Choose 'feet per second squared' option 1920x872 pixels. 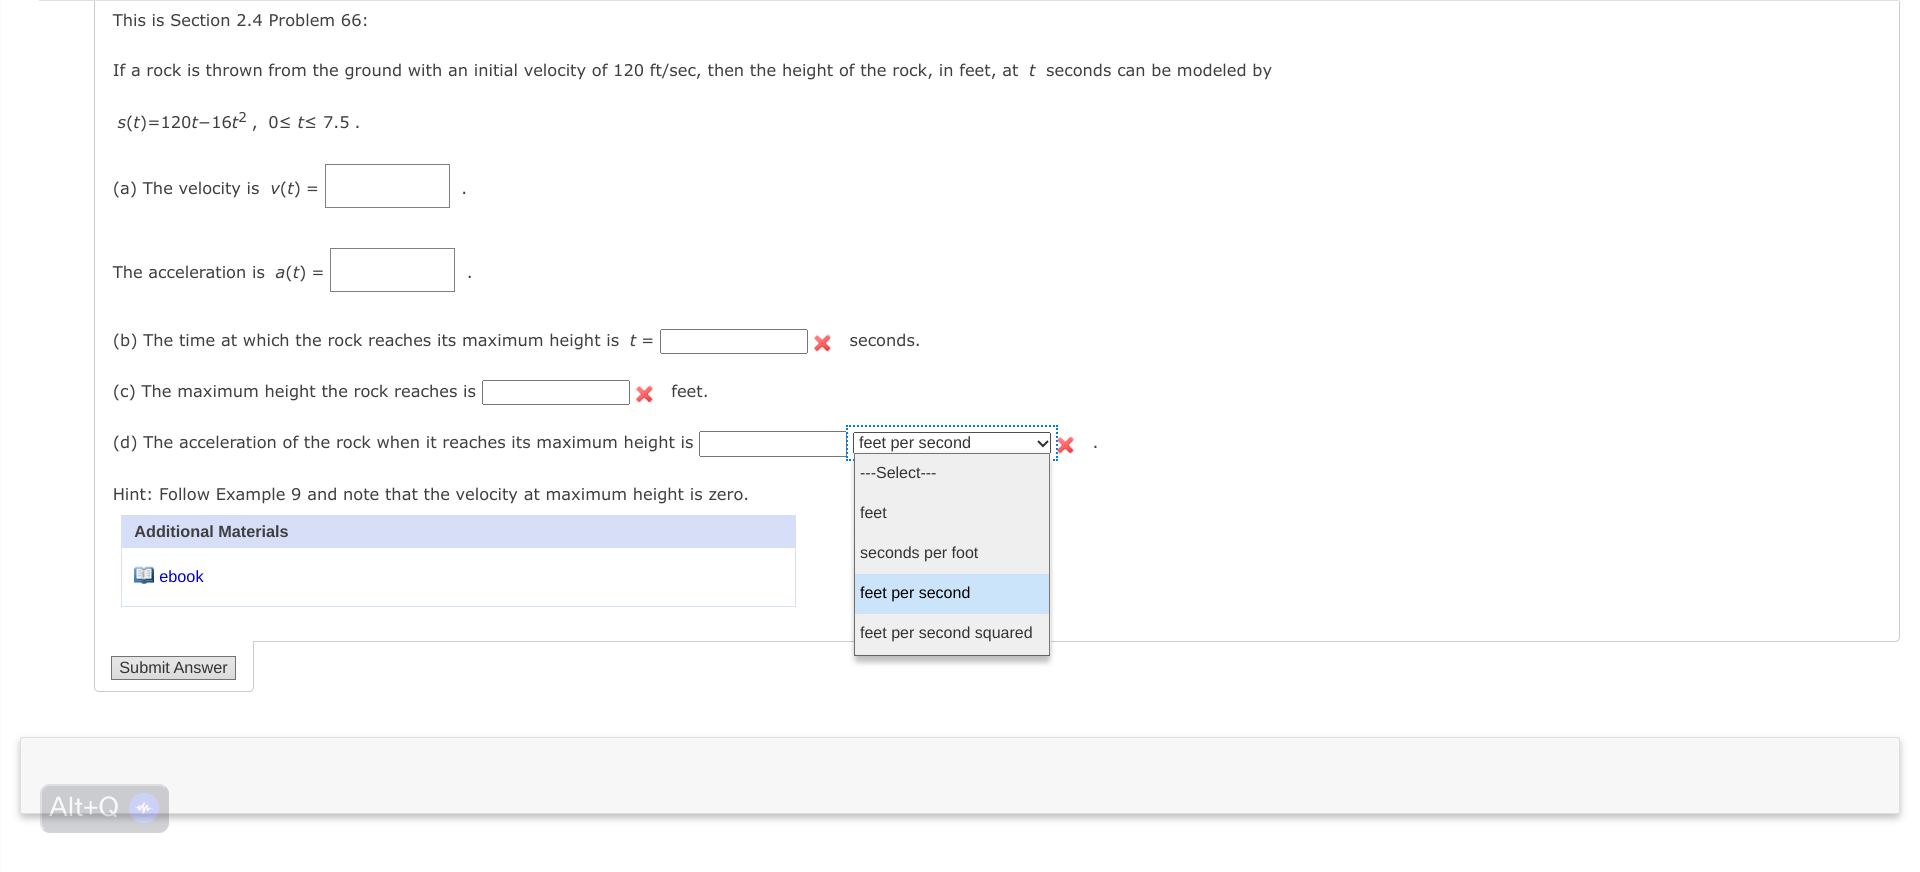click(x=952, y=633)
